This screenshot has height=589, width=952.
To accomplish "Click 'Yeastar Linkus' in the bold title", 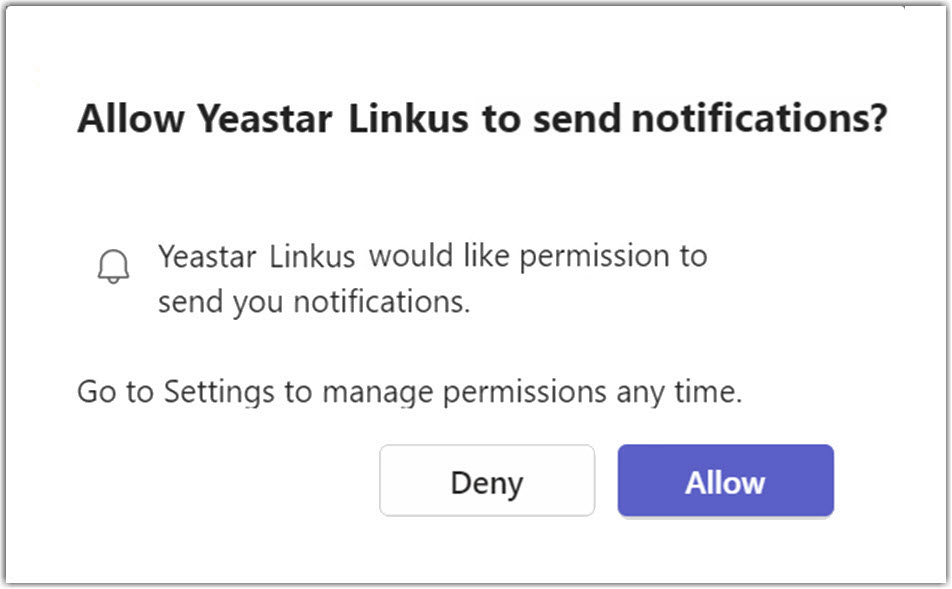I will click(x=332, y=119).
